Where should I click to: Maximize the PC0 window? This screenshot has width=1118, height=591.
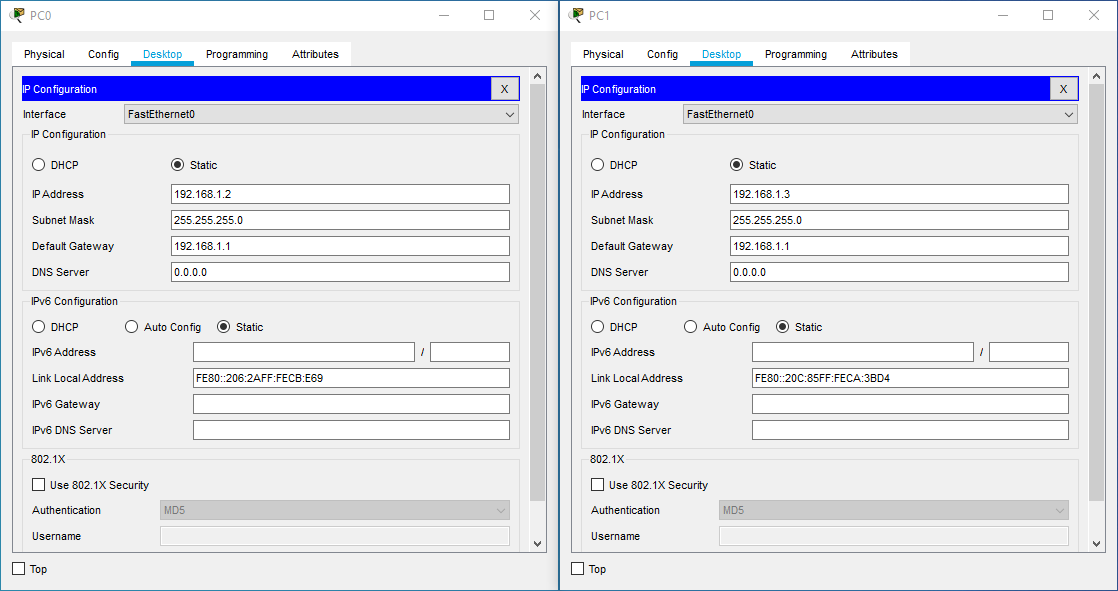pos(489,15)
